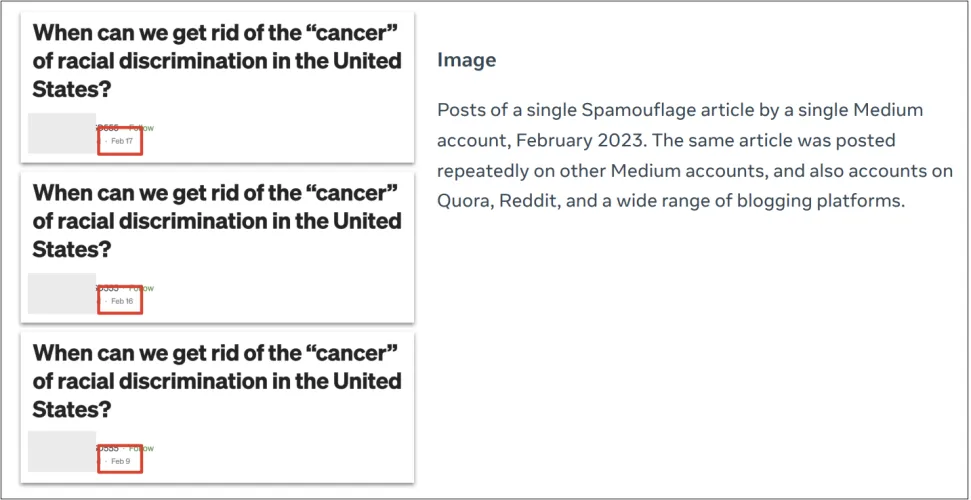Click Follow on the Feb 16 post
Viewport: 971px width, 500px height.
tap(143, 288)
